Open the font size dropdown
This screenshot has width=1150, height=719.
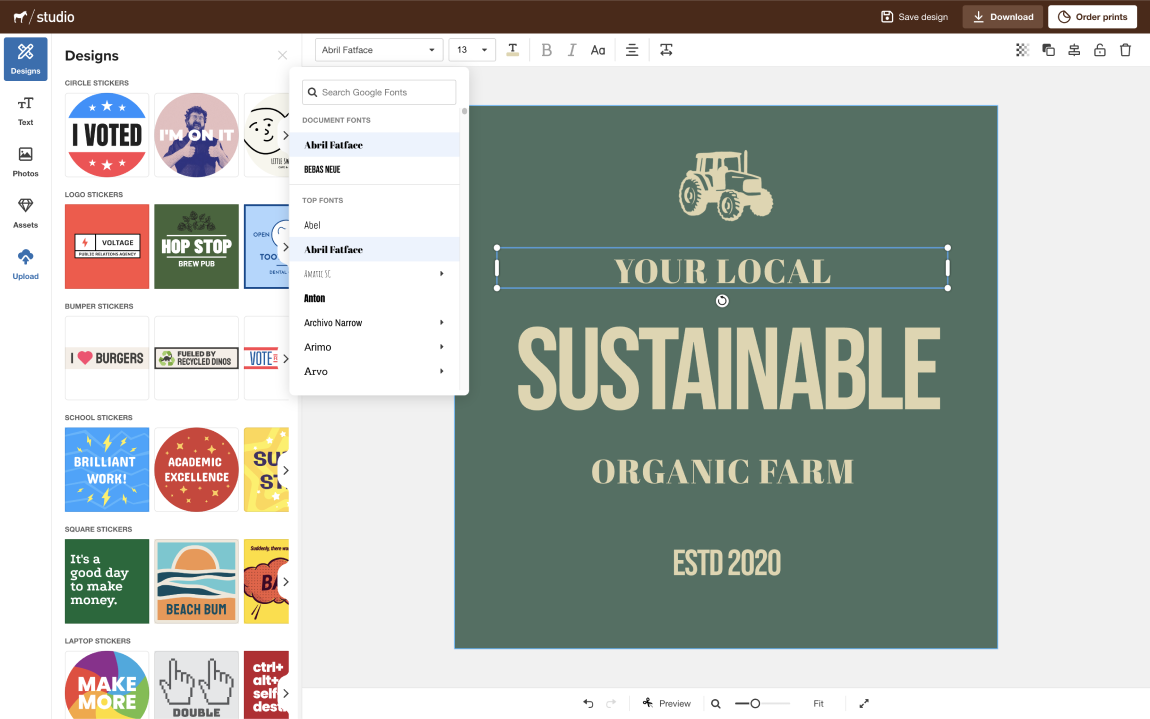pyautogui.click(x=472, y=50)
